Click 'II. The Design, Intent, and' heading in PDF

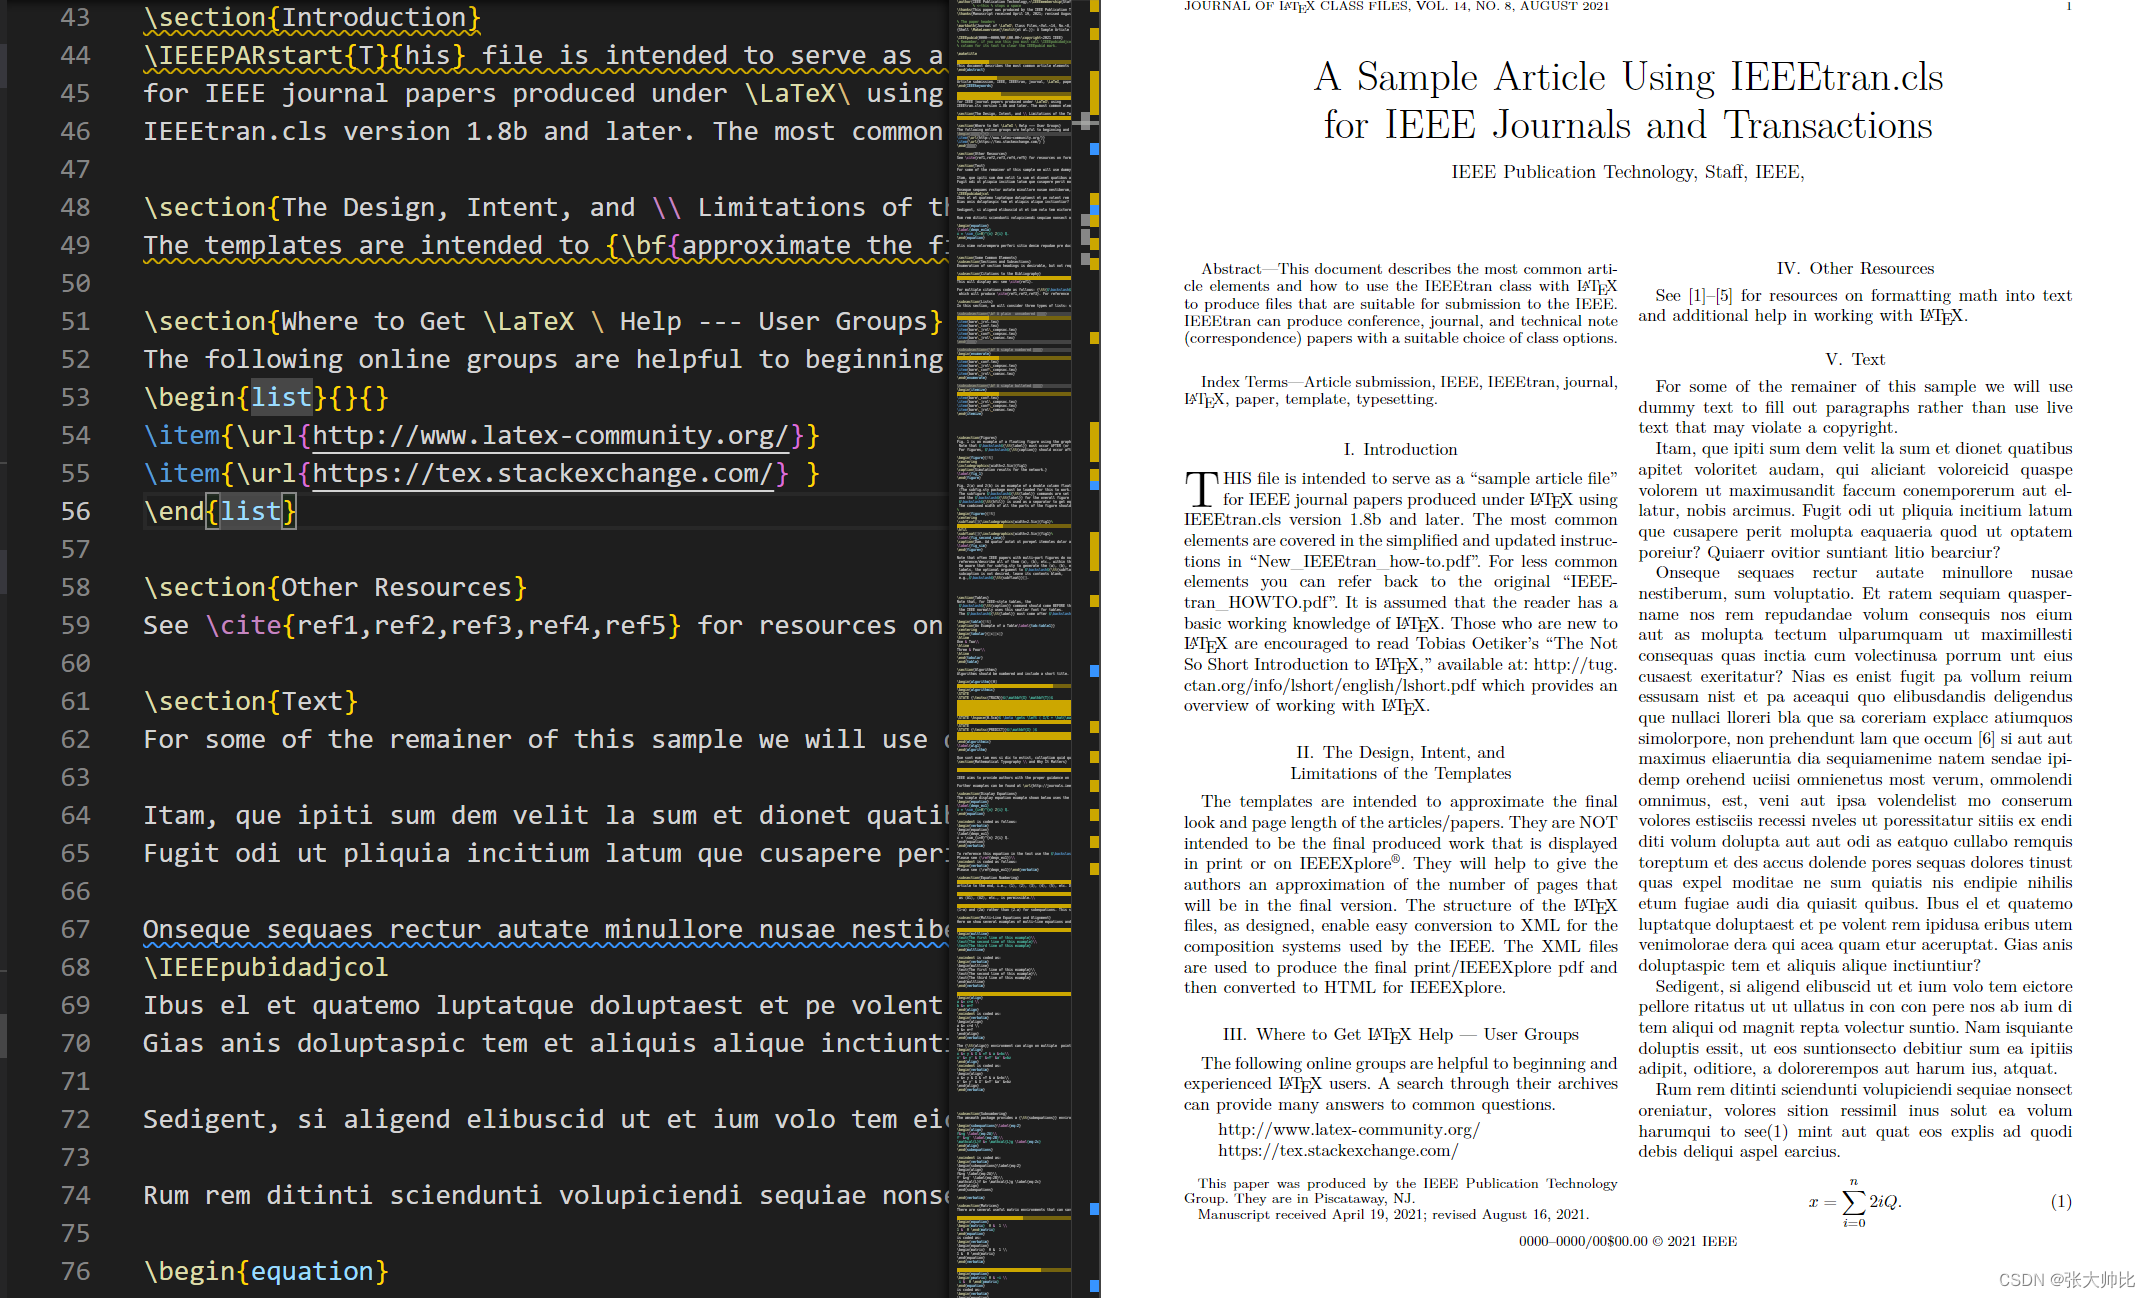tap(1400, 752)
